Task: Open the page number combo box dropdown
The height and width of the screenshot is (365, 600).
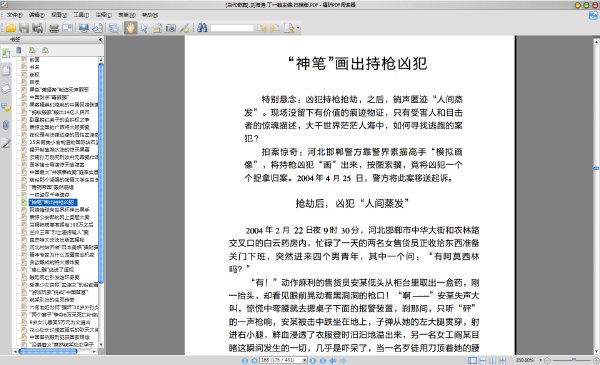Action: tap(305, 360)
